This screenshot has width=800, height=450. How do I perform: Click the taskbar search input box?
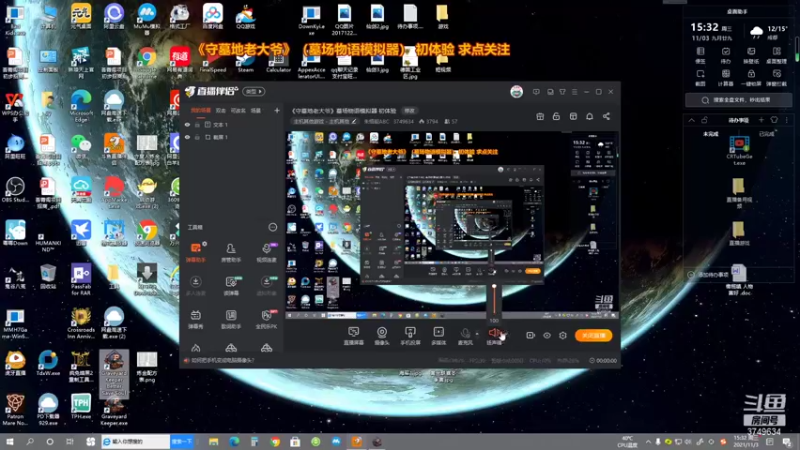pyautogui.click(x=135, y=441)
